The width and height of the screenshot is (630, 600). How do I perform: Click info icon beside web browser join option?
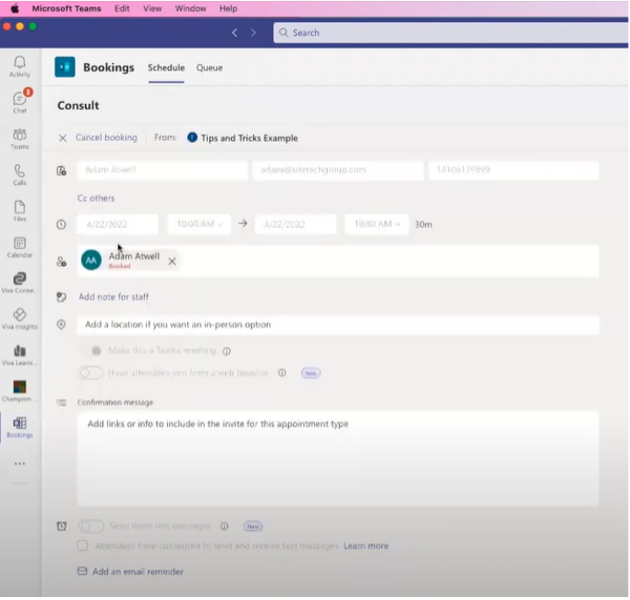point(282,373)
